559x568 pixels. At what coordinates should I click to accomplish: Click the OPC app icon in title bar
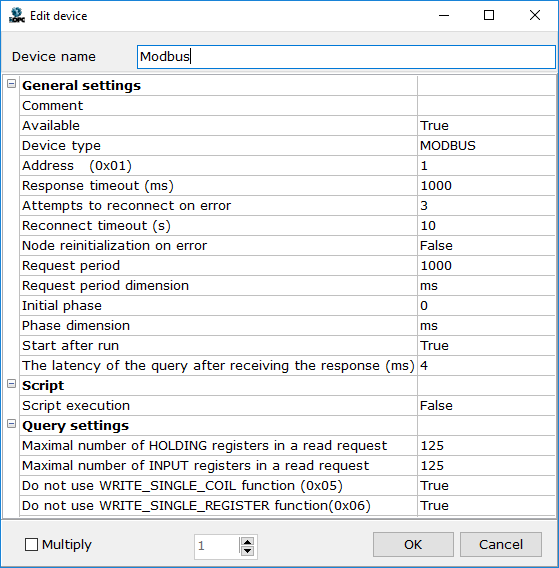tap(17, 15)
